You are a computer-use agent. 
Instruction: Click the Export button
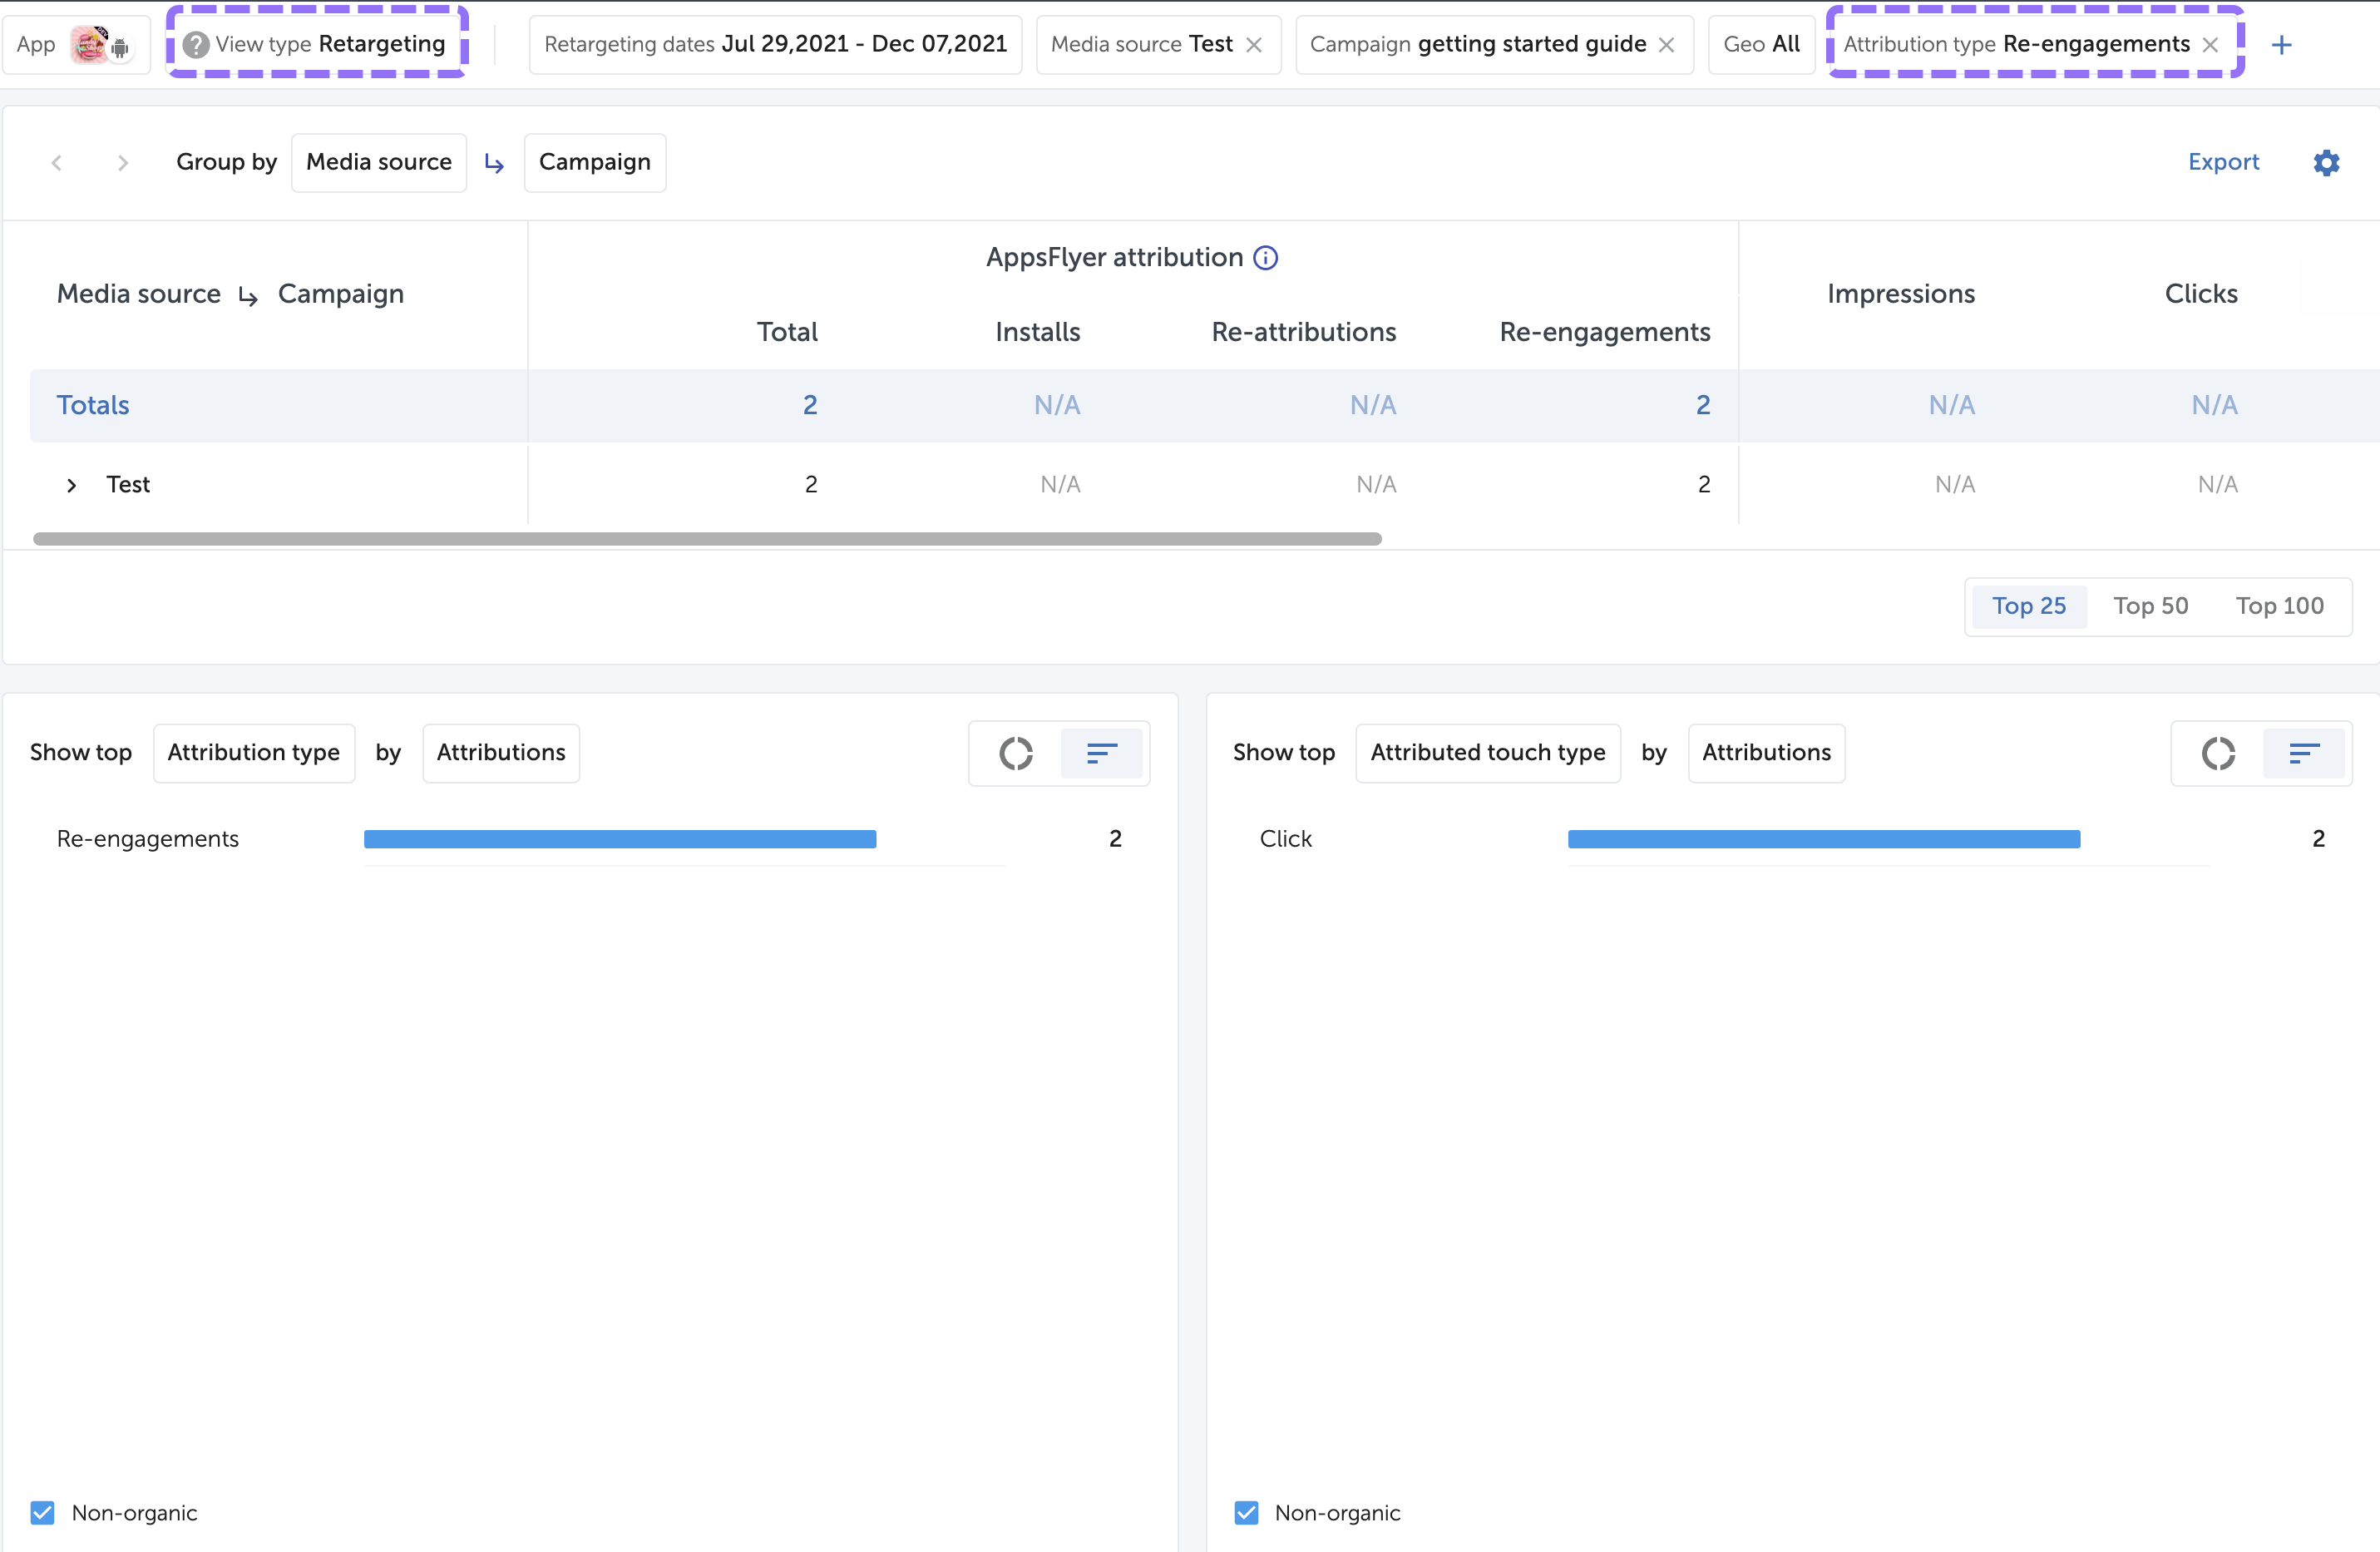[x=2224, y=161]
